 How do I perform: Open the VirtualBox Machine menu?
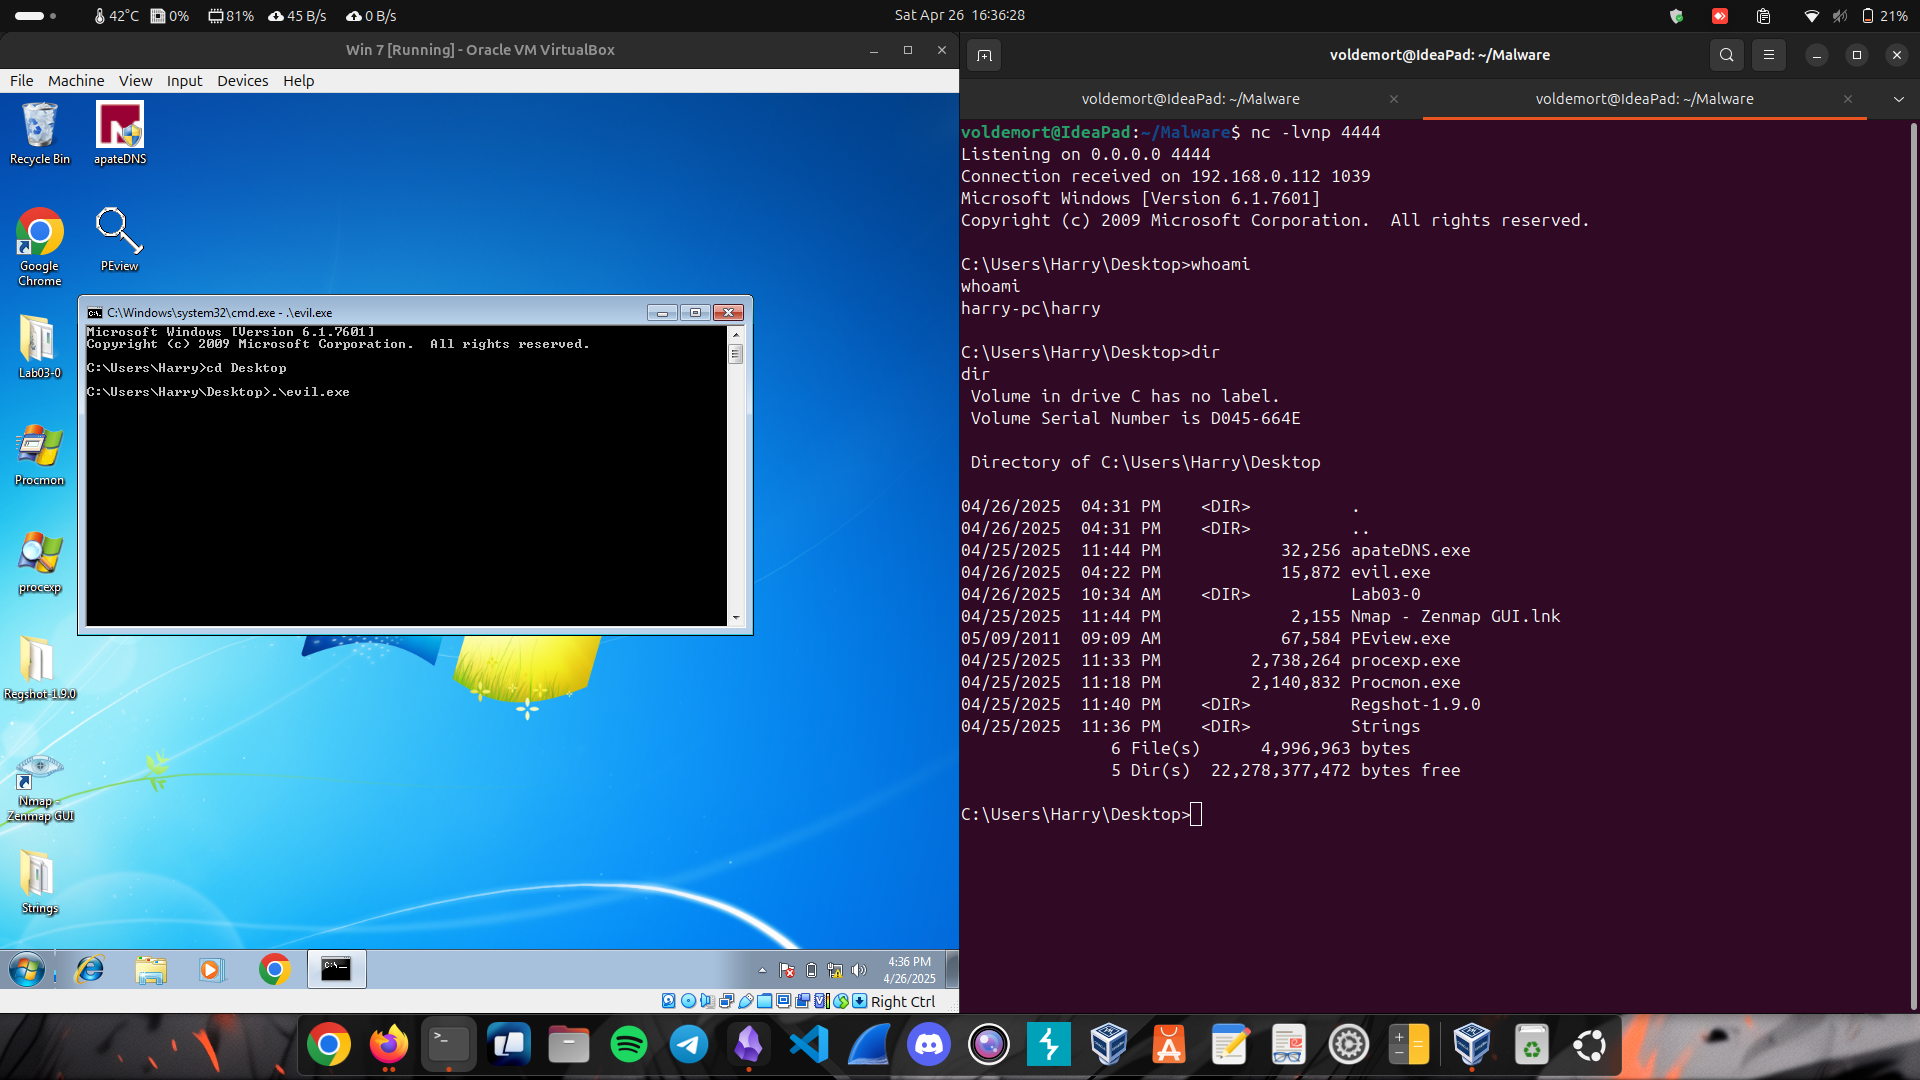[76, 81]
